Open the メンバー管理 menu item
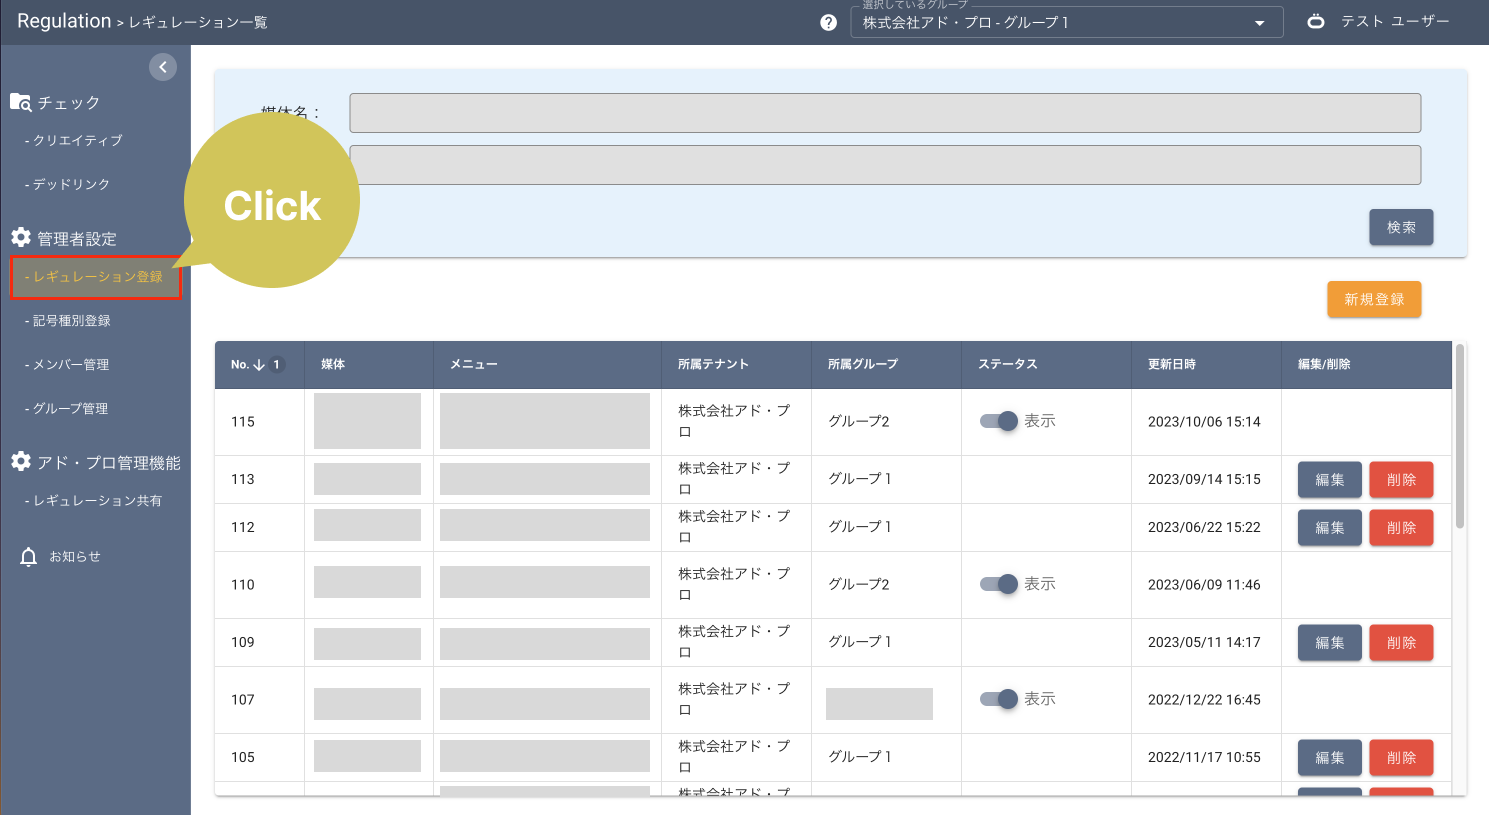The width and height of the screenshot is (1489, 815). tap(70, 365)
